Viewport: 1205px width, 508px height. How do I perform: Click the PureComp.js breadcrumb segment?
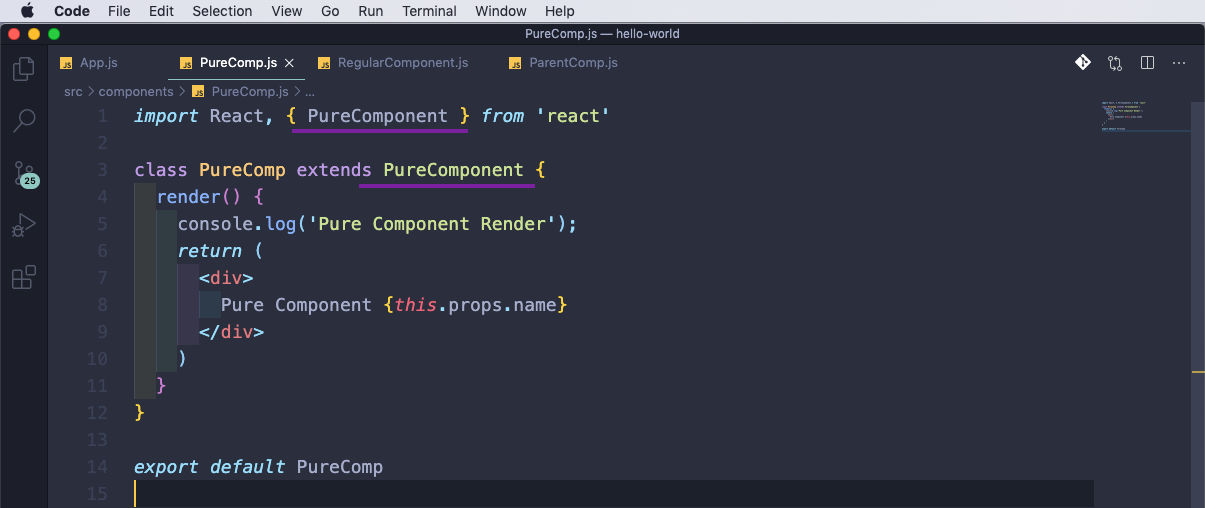(250, 91)
